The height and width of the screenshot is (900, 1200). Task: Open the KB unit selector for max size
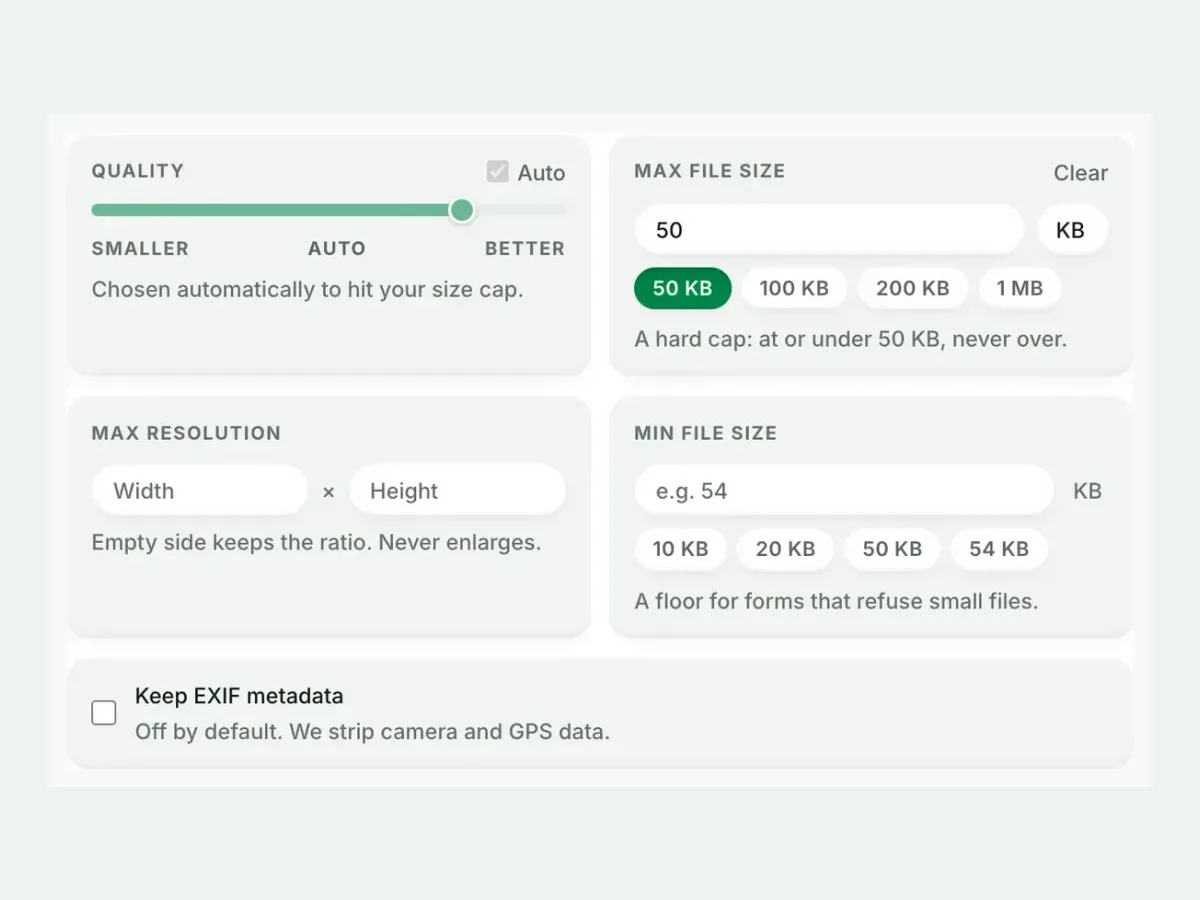(1072, 230)
